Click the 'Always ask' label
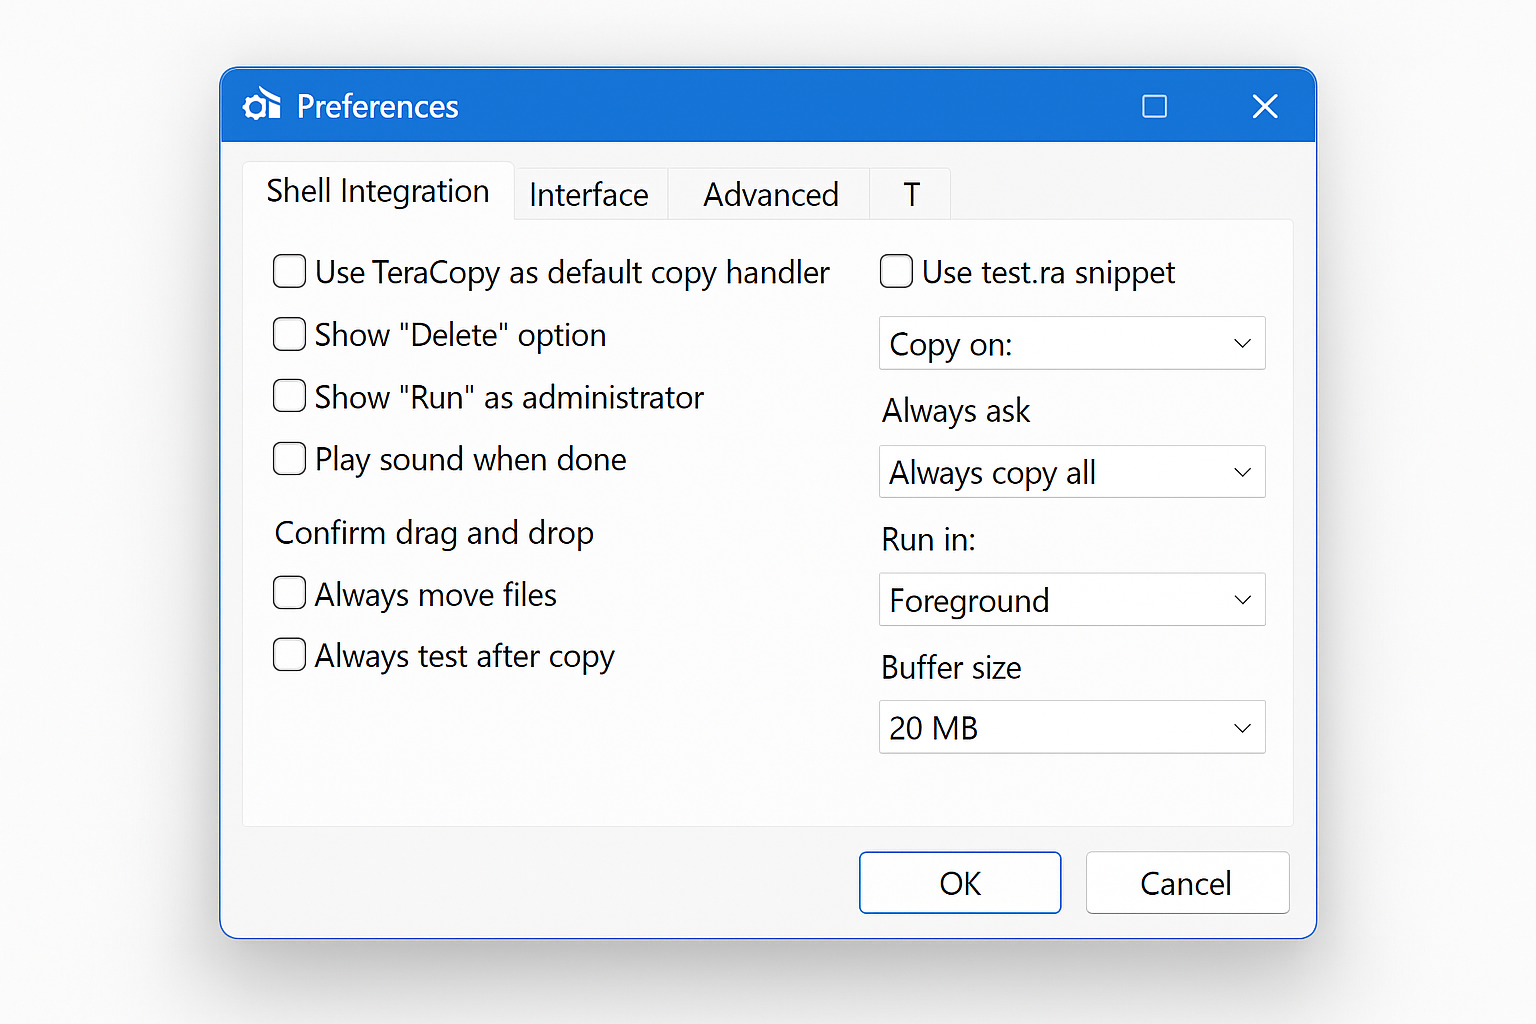1536x1024 pixels. [x=955, y=410]
